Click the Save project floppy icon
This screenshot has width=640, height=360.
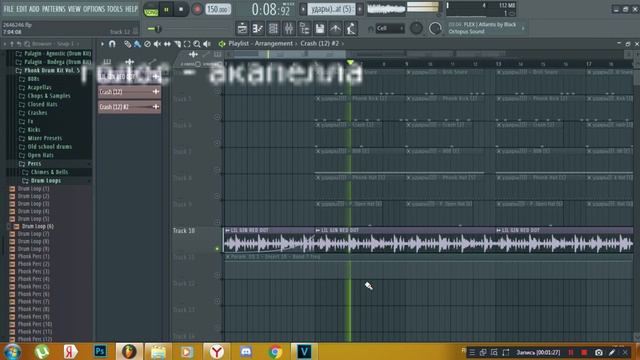tap(320, 28)
